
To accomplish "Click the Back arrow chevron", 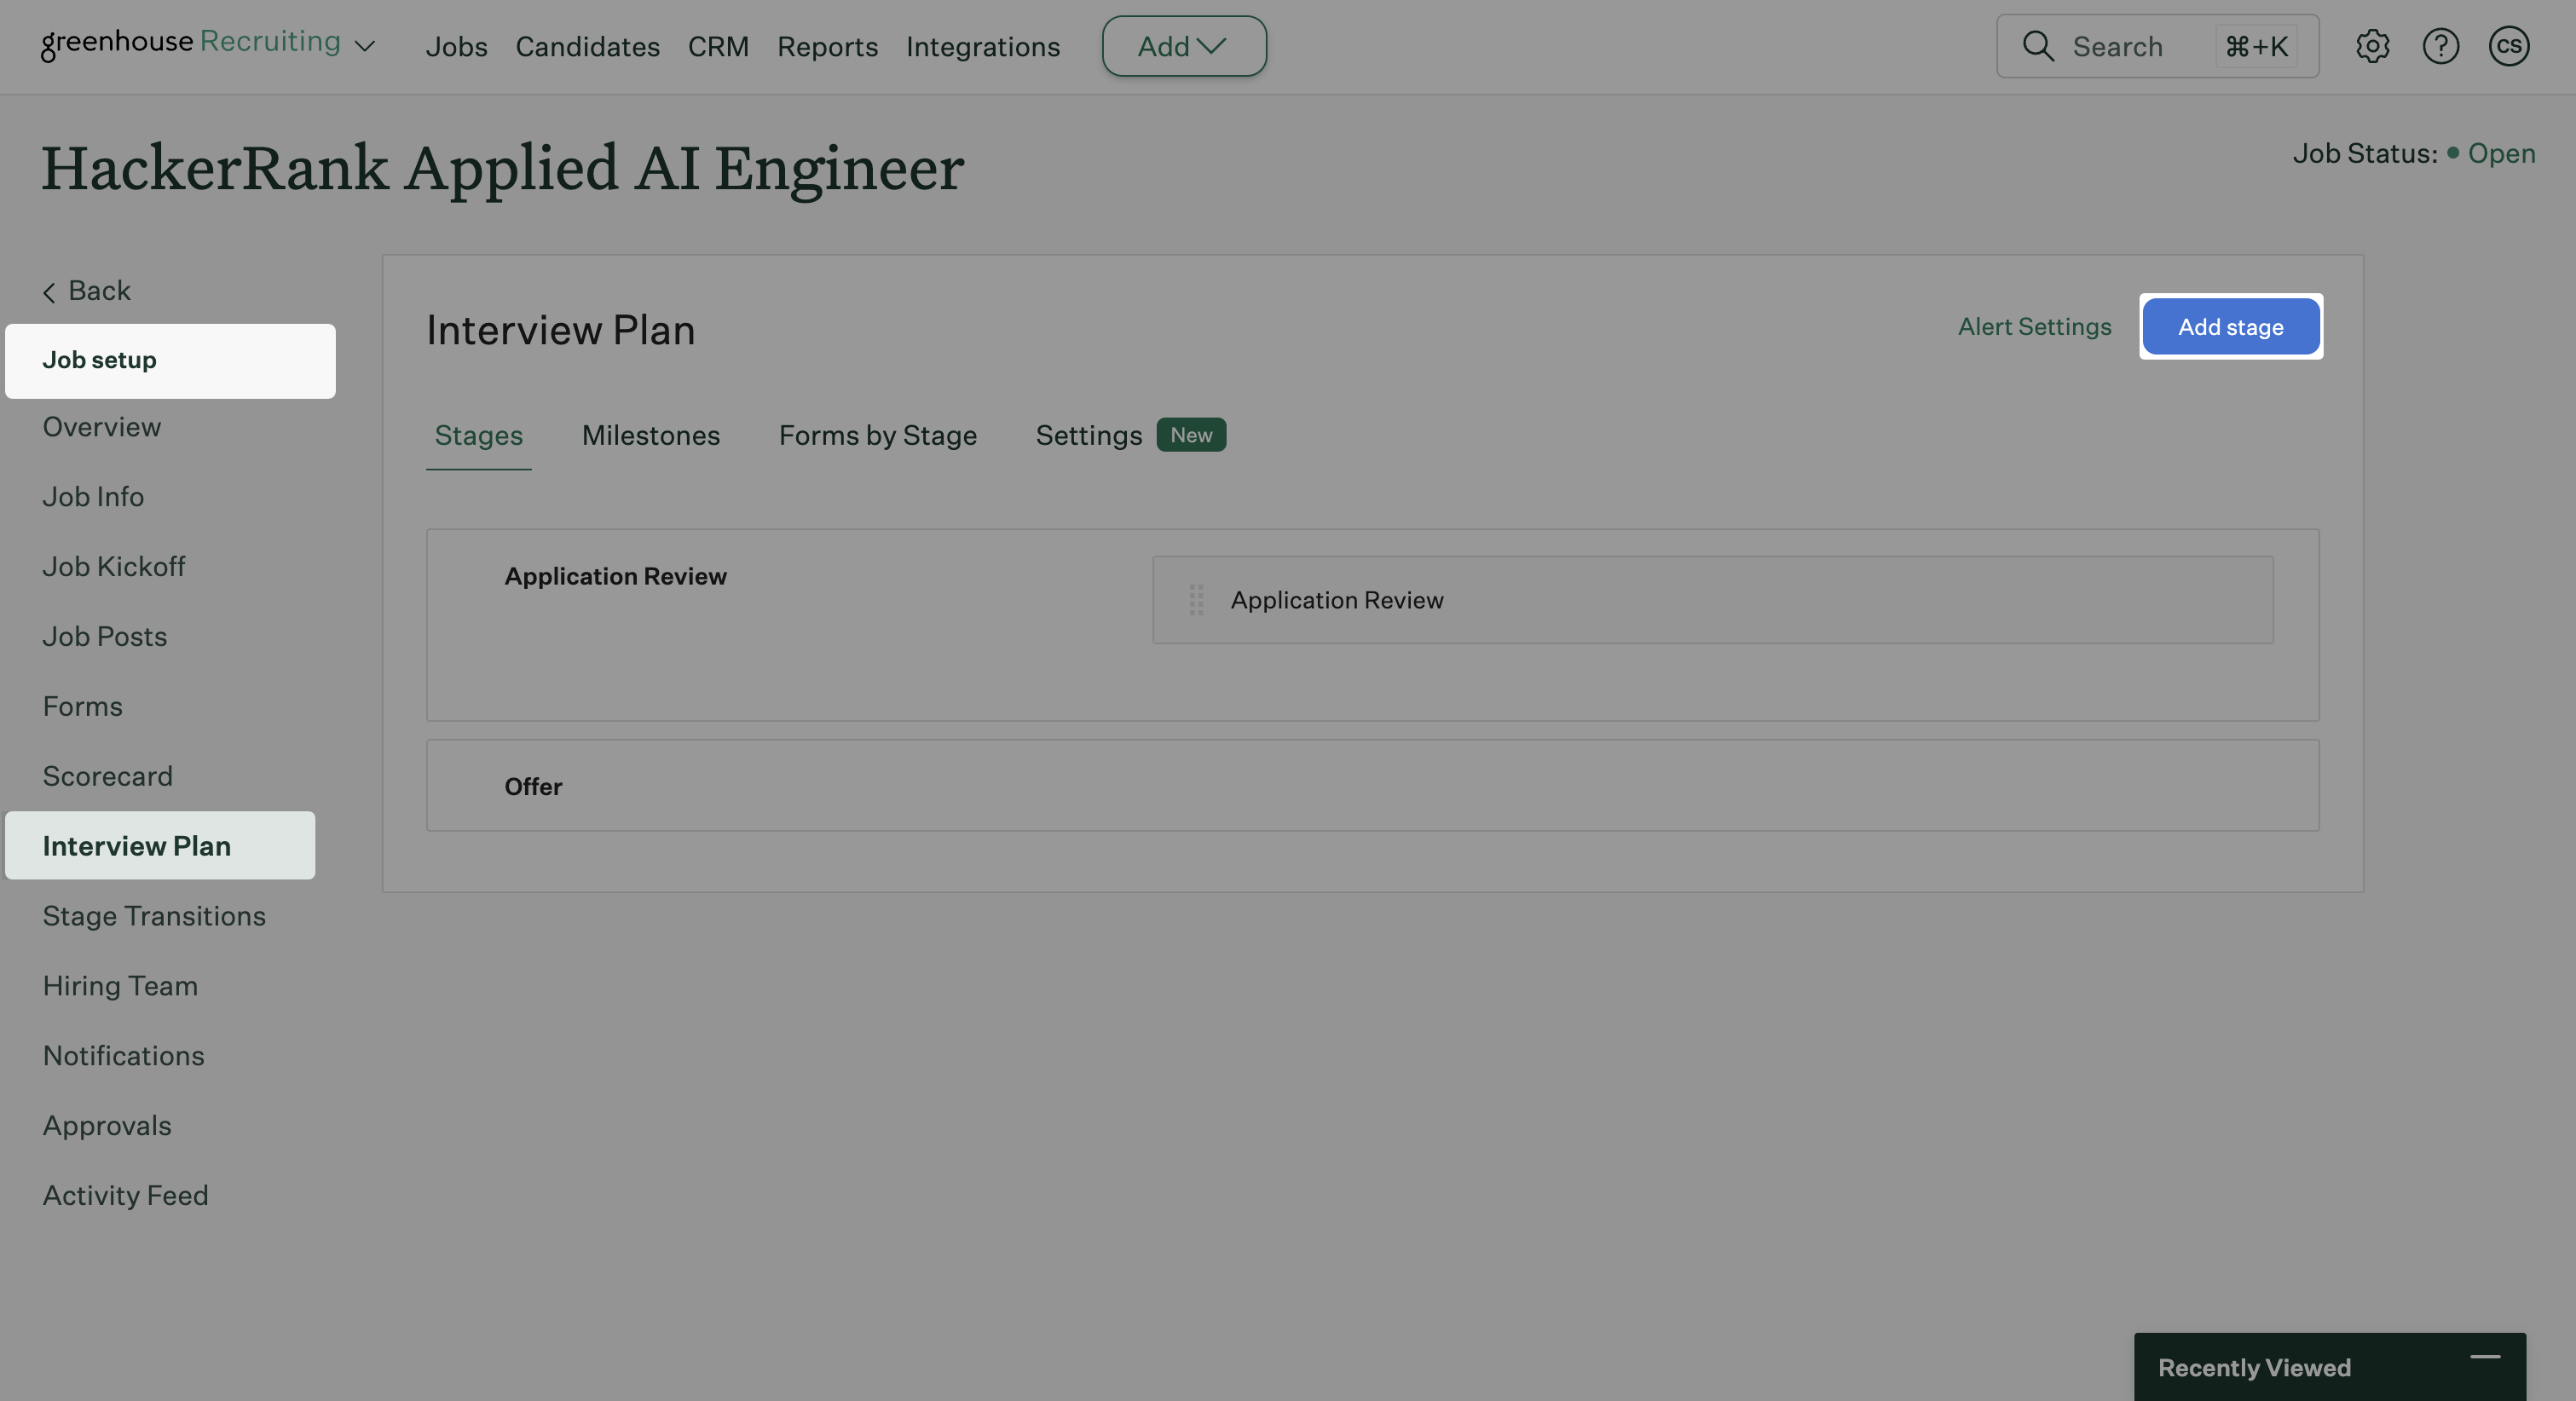I will pyautogui.click(x=49, y=292).
